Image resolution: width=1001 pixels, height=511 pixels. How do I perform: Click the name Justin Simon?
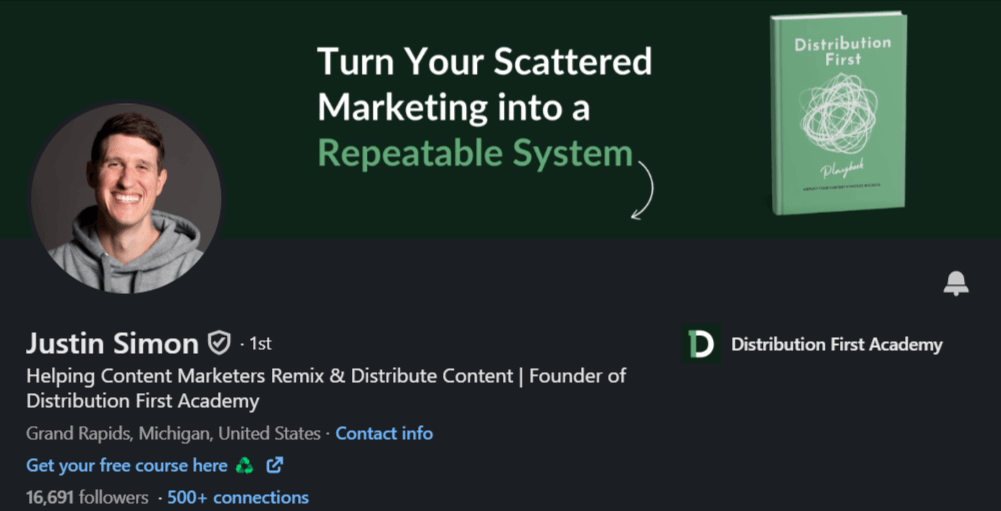(112, 344)
